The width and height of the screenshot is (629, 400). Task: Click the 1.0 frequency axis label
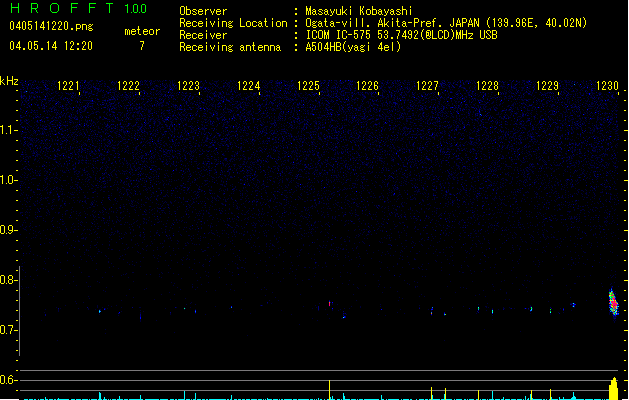pyautogui.click(x=8, y=180)
